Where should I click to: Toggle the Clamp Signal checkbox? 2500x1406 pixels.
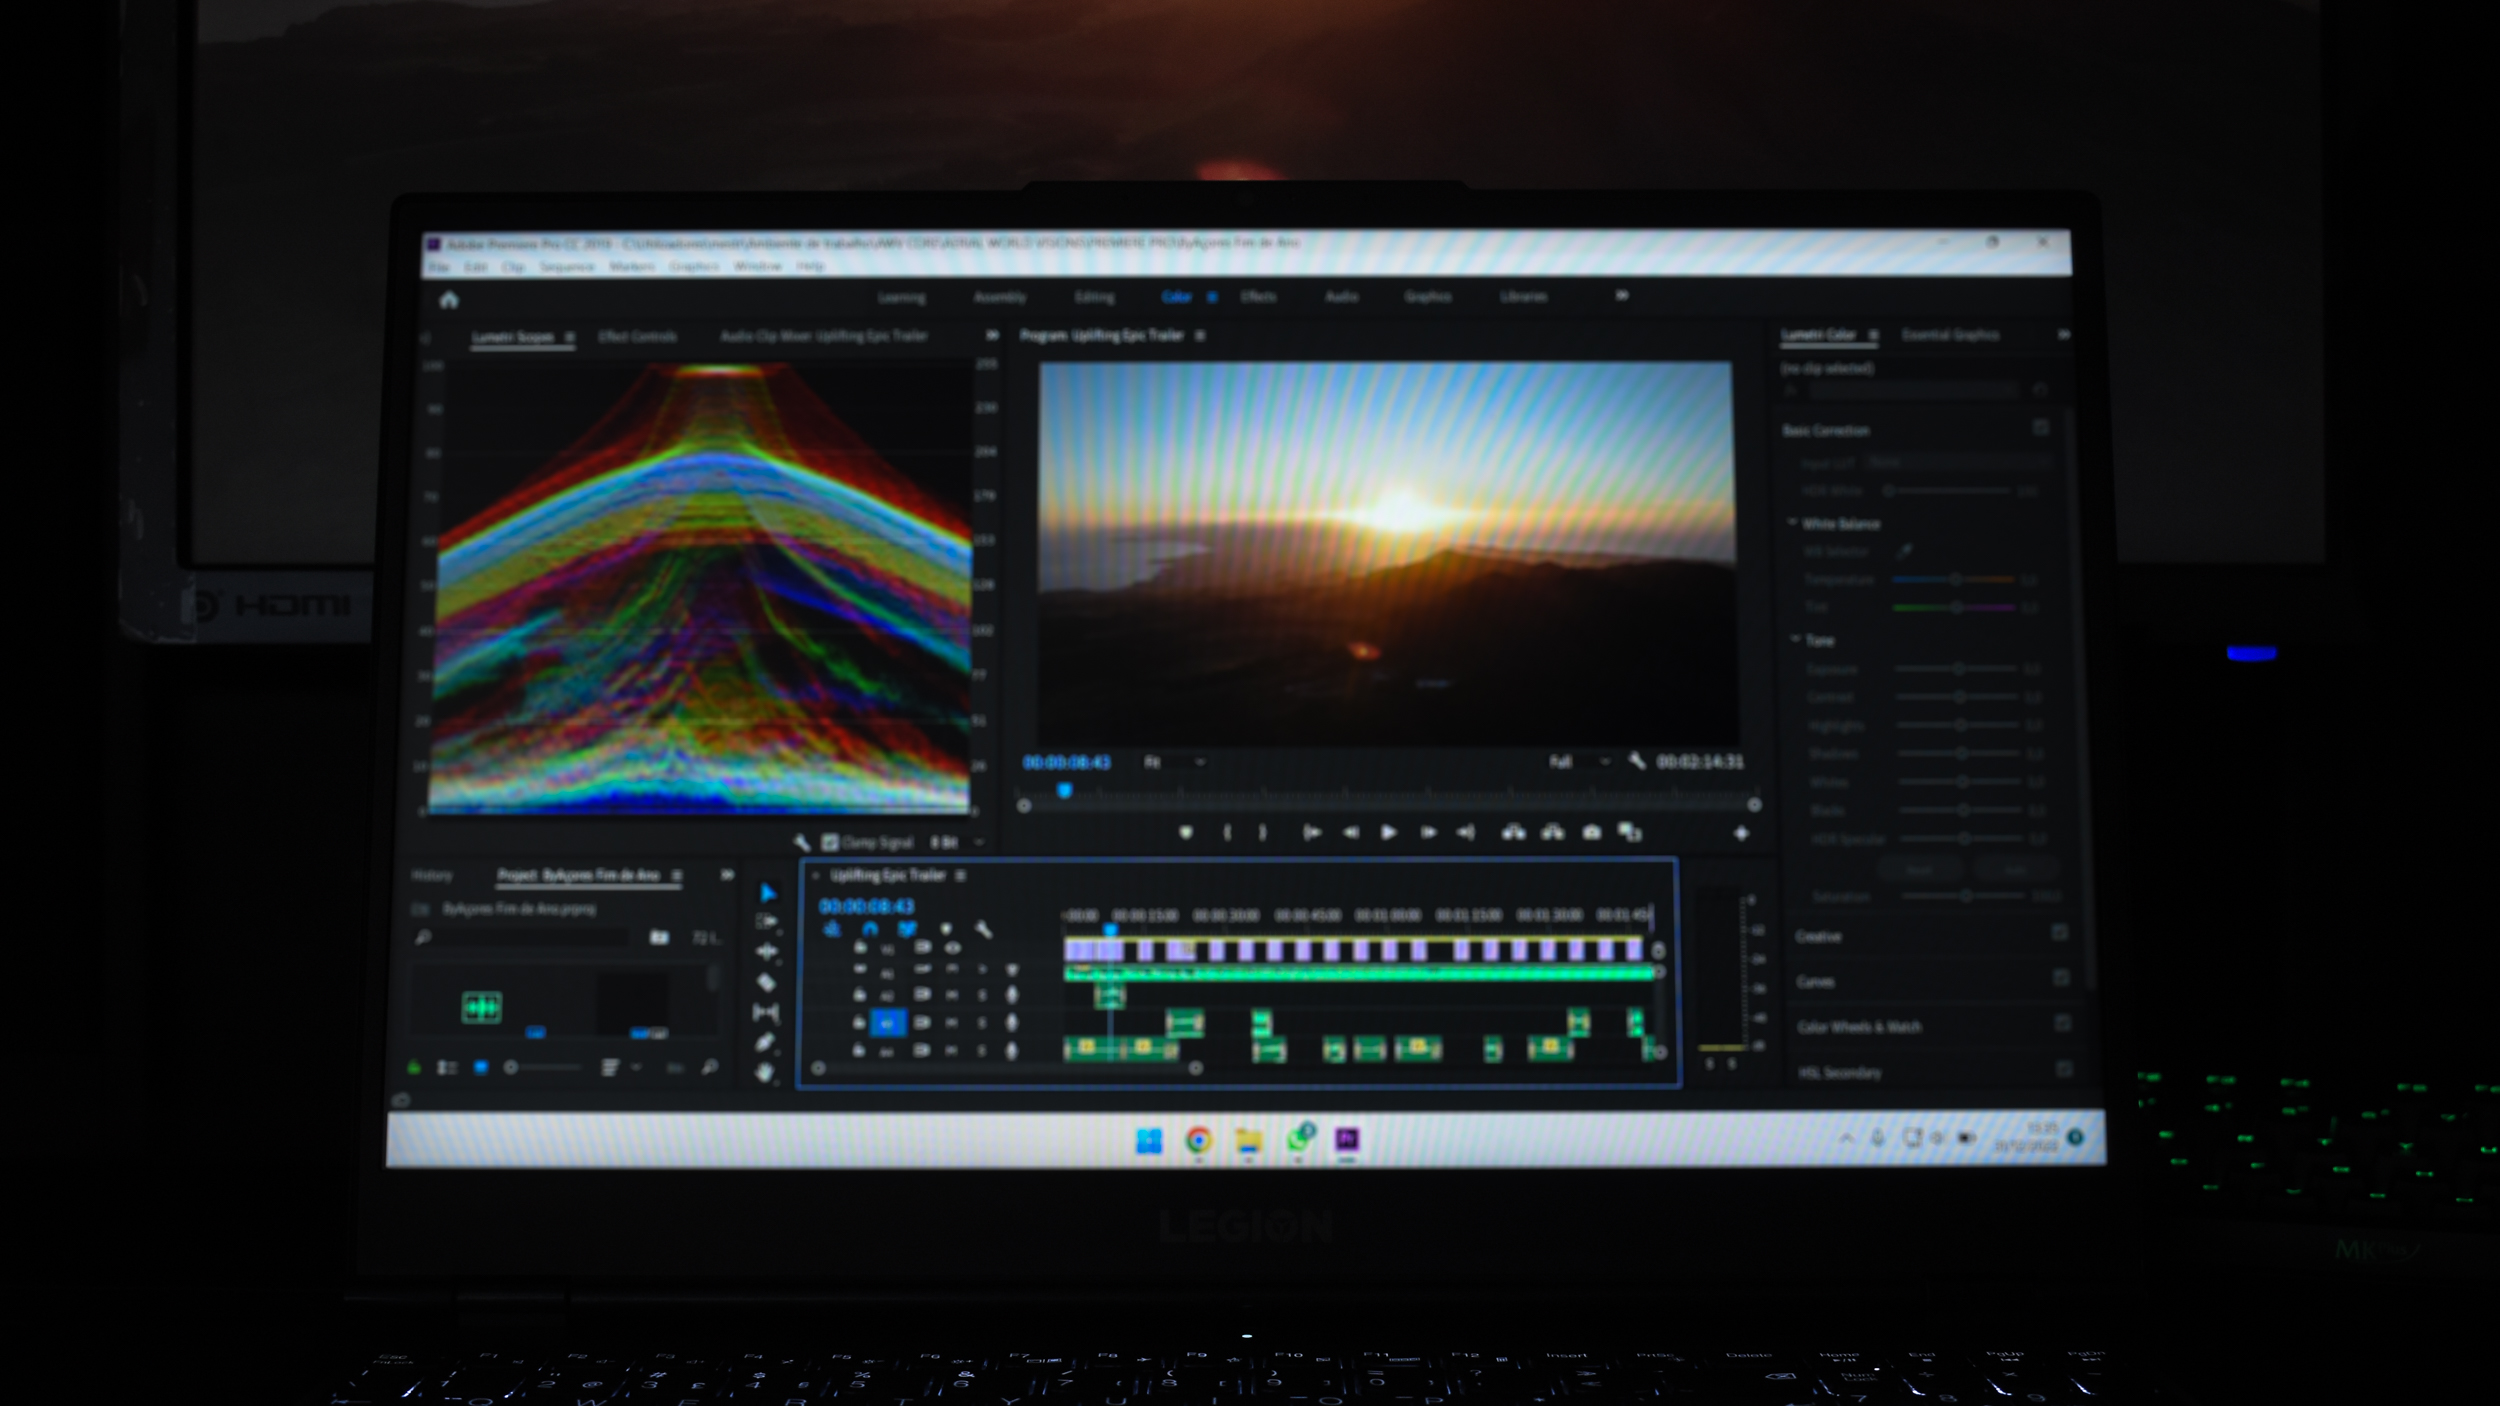830,842
